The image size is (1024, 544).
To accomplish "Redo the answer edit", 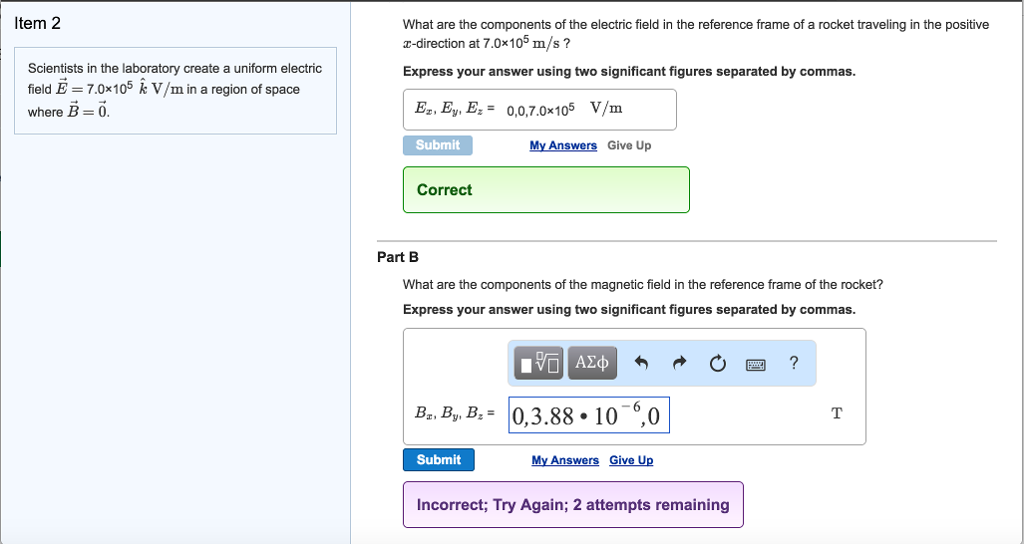I will pos(679,363).
